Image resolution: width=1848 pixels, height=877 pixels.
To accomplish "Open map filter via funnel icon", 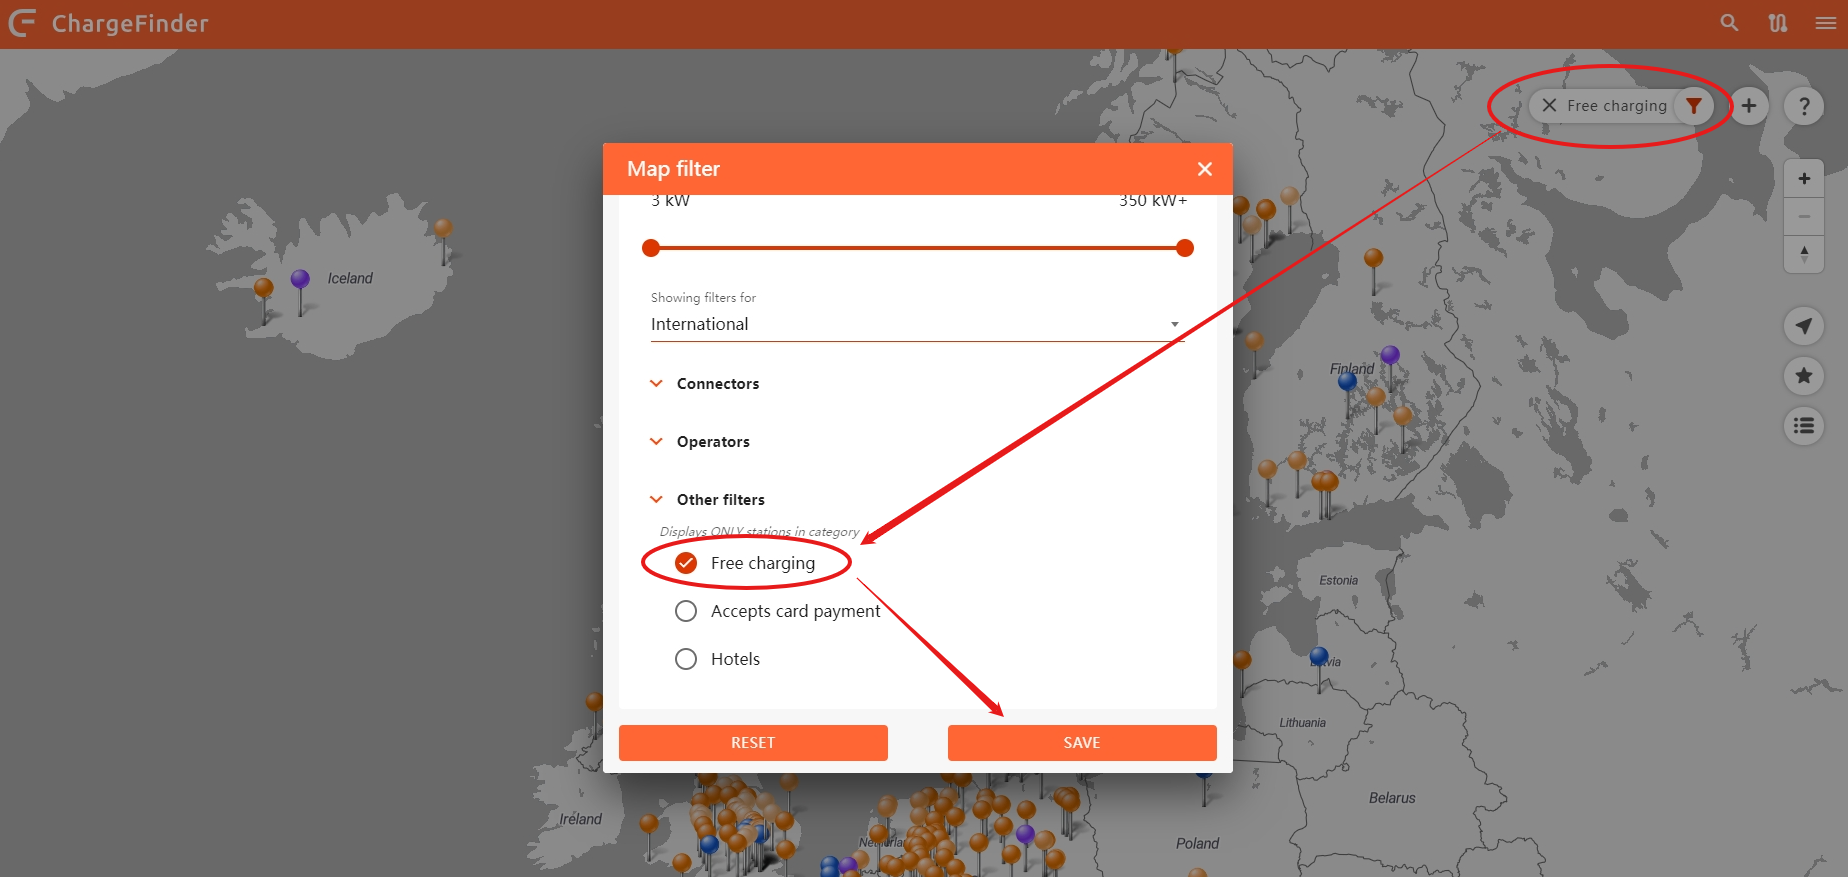I will point(1694,105).
